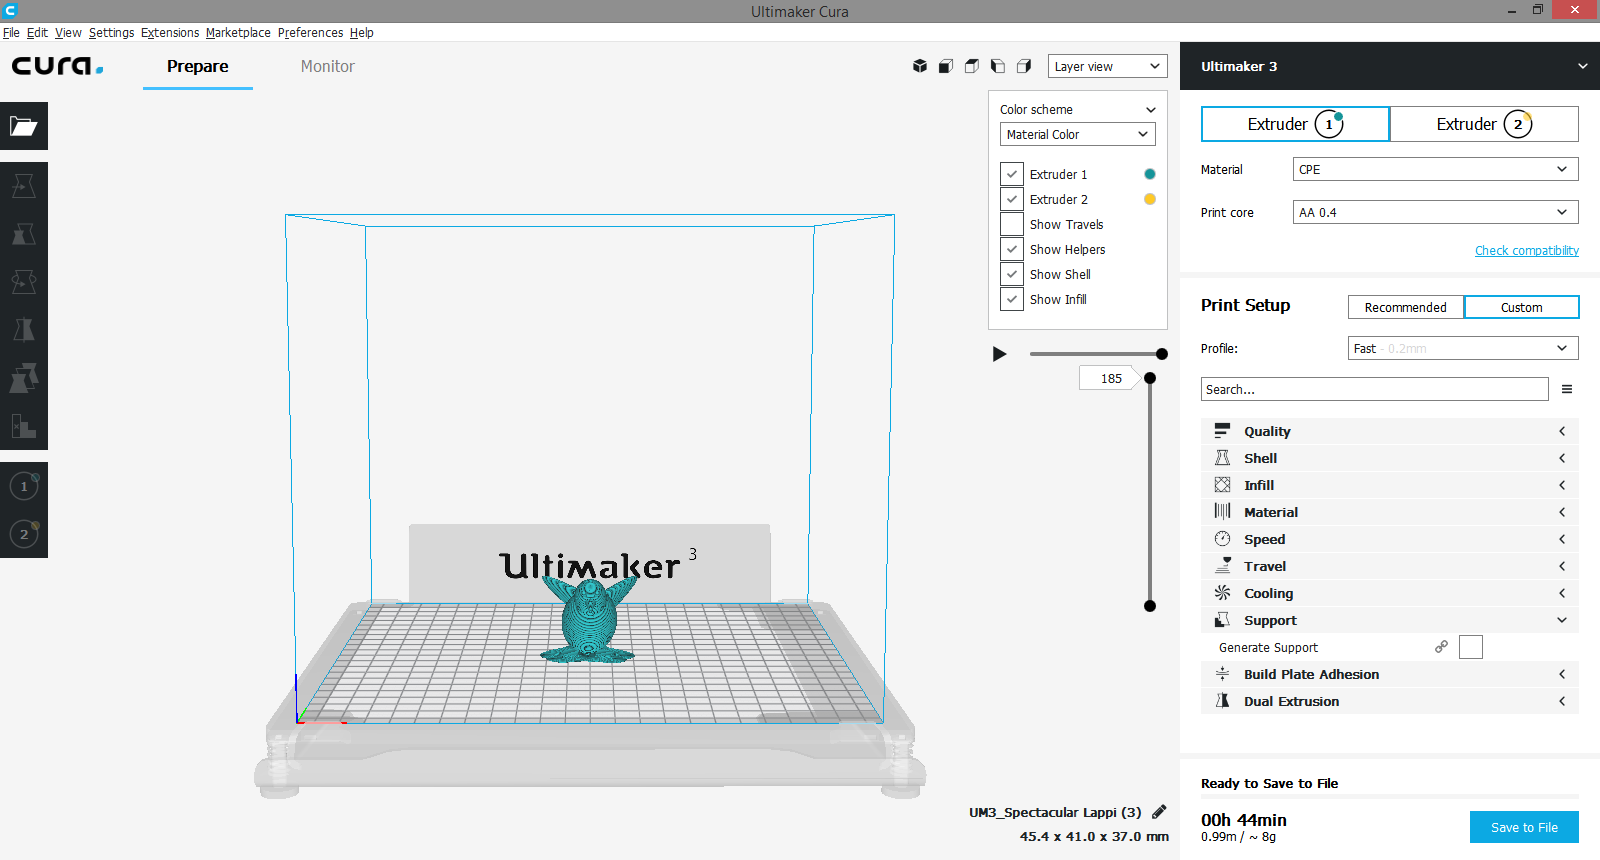Click Save to File button

1524,827
